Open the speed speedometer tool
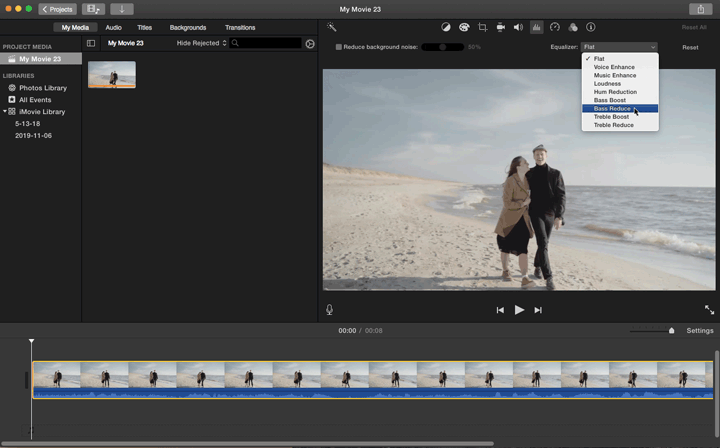This screenshot has width=720, height=448. pos(555,28)
